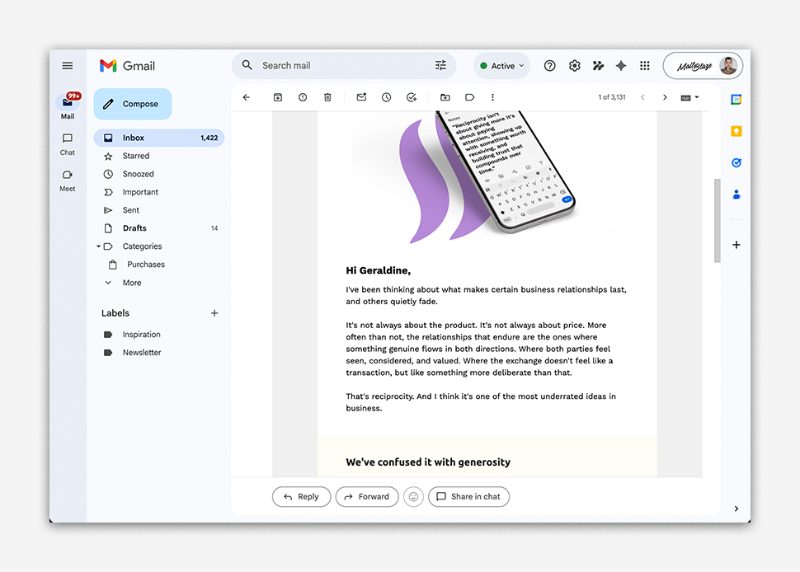Archive the open email

click(278, 97)
